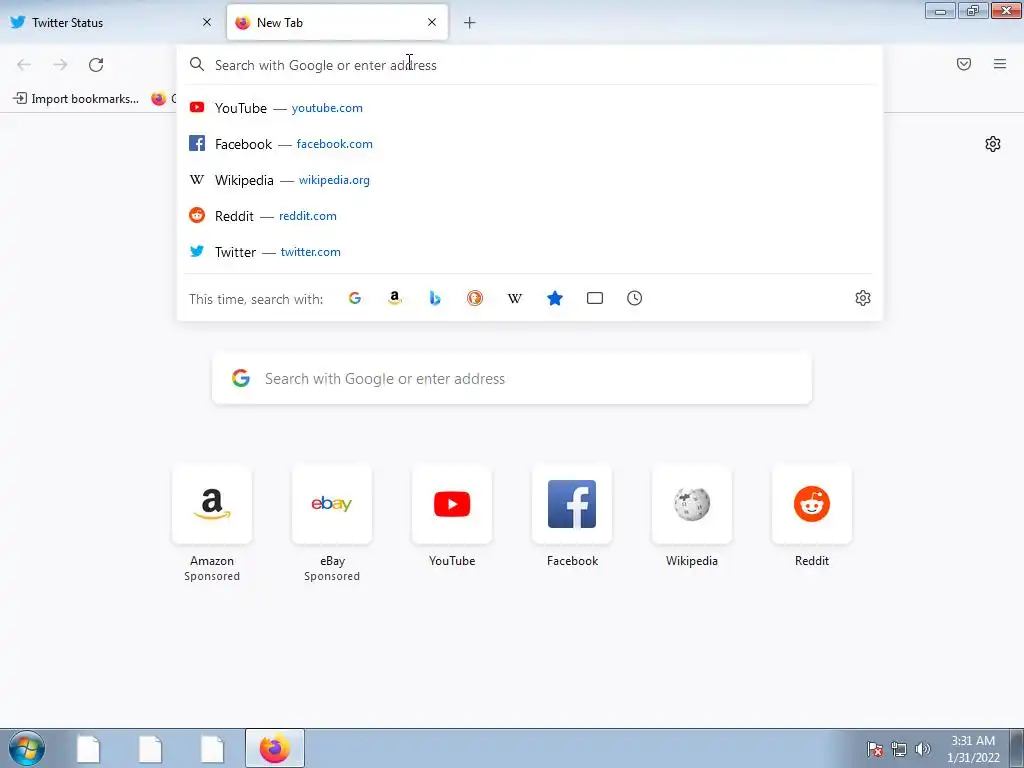
Task: Click the Forward navigation arrow
Action: (60, 65)
